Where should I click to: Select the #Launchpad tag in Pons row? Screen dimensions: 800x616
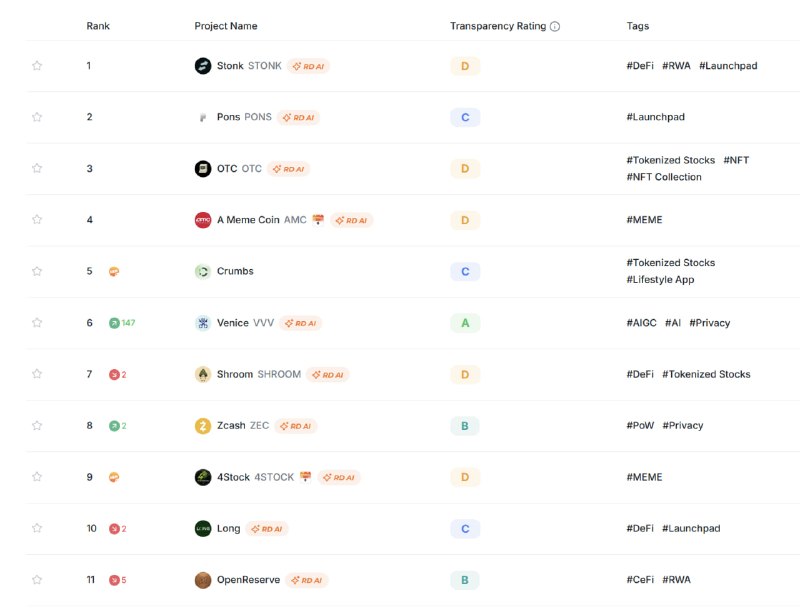tap(656, 117)
